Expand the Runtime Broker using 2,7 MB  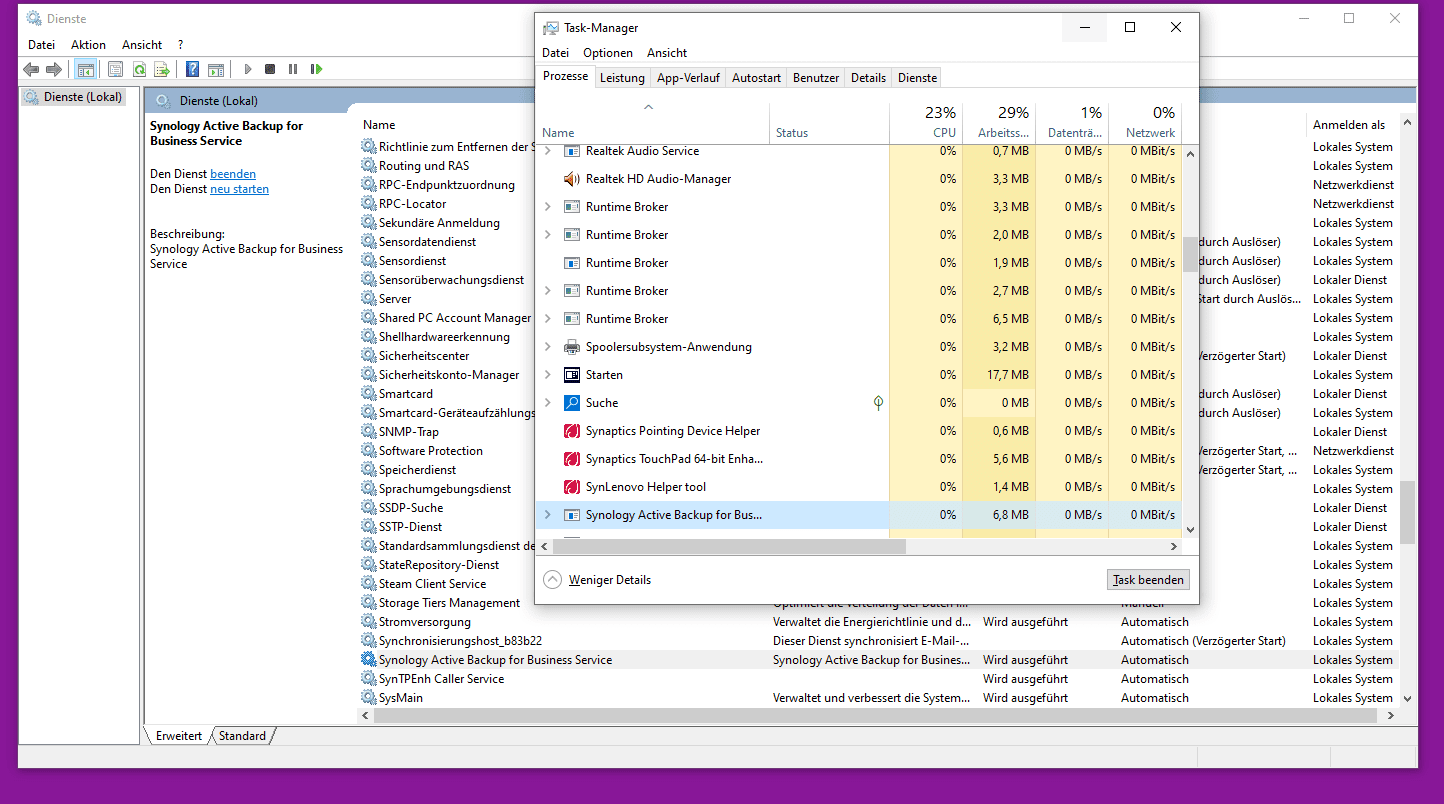coord(547,291)
